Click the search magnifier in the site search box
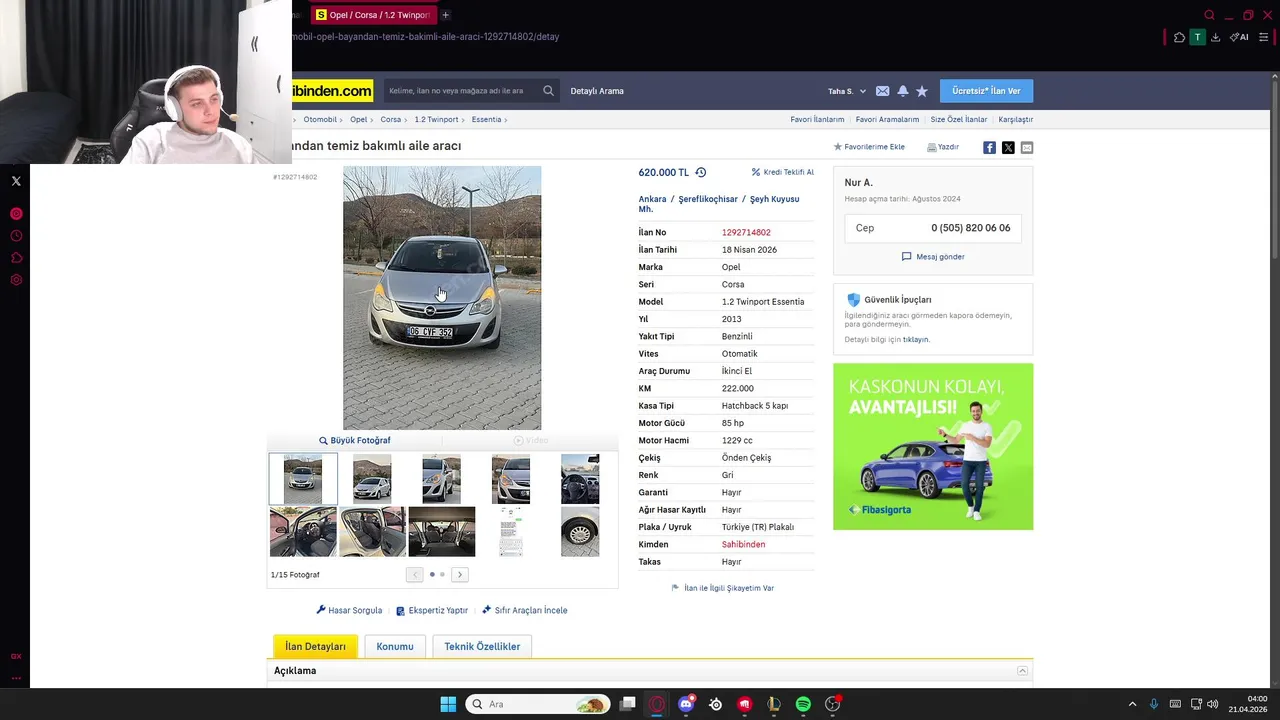The width and height of the screenshot is (1280, 720). click(548, 91)
